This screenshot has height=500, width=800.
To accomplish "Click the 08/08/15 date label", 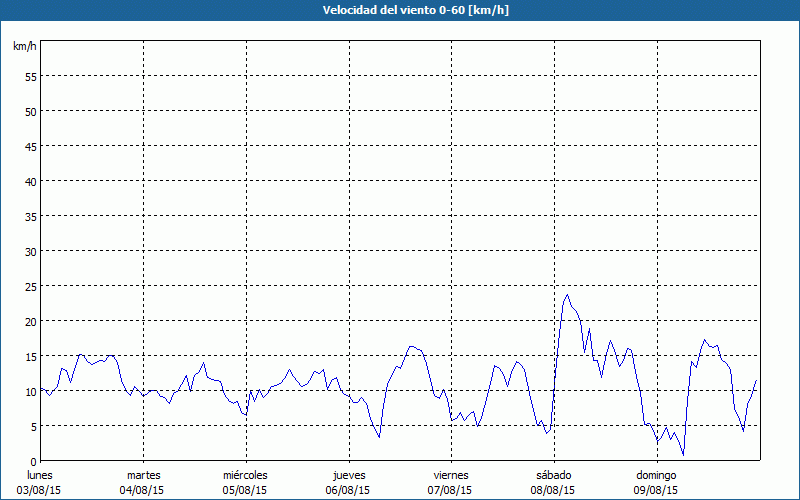I will pyautogui.click(x=553, y=490).
